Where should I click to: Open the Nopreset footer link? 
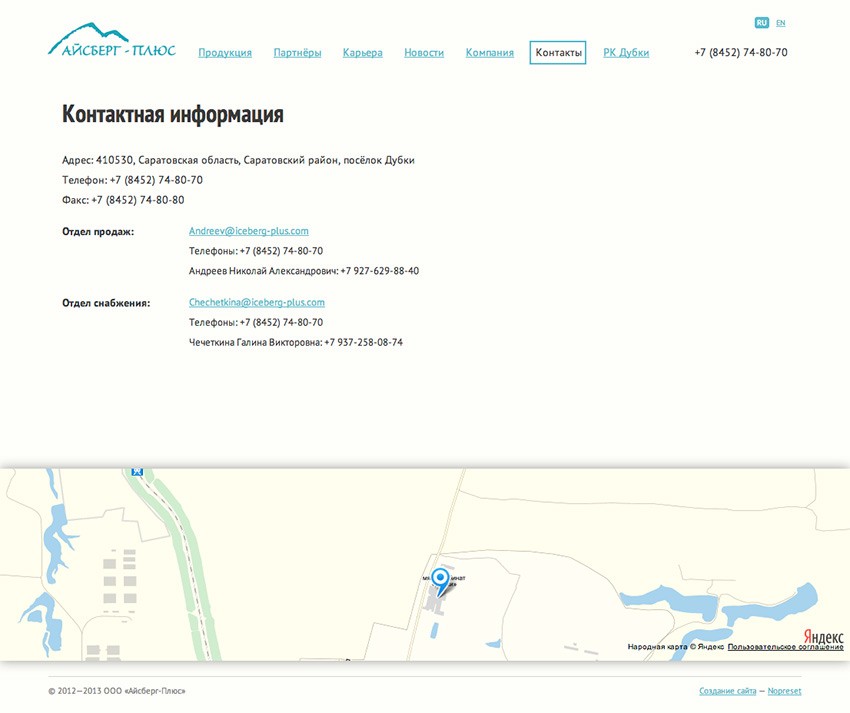[784, 691]
